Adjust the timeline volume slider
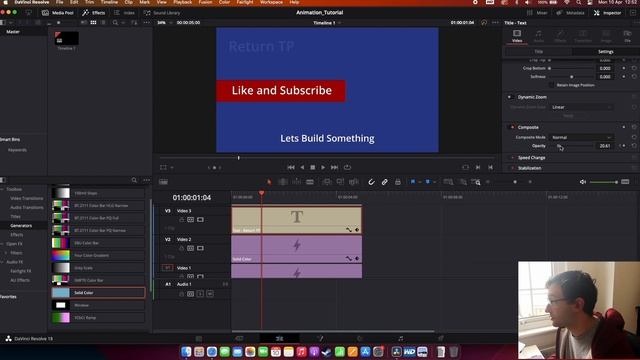 pos(603,182)
